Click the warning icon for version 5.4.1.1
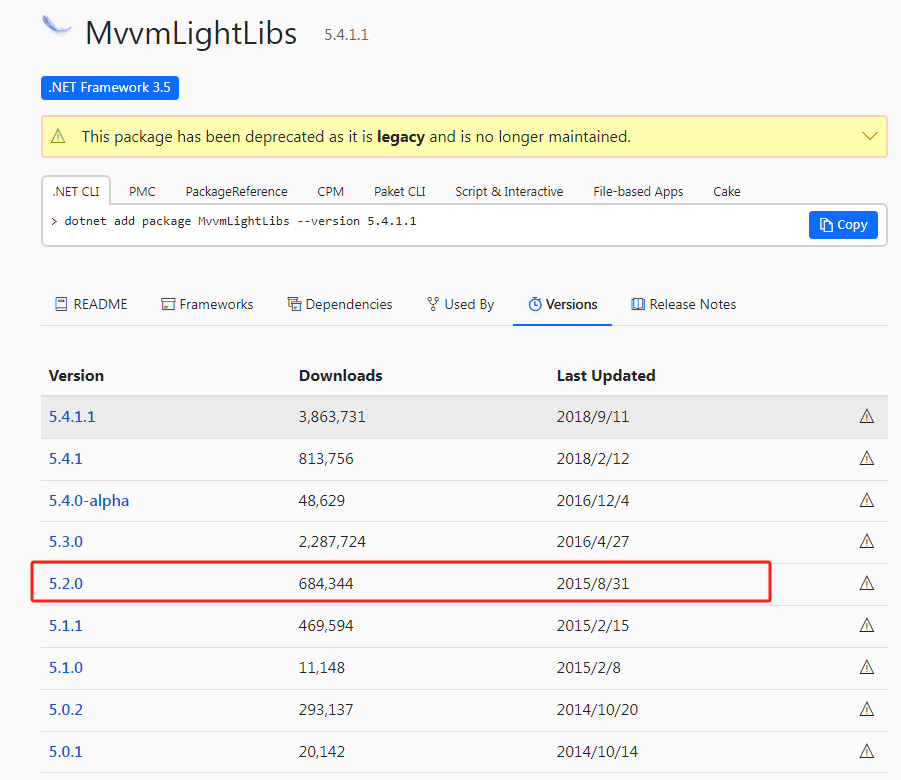The width and height of the screenshot is (901, 780). pos(866,417)
